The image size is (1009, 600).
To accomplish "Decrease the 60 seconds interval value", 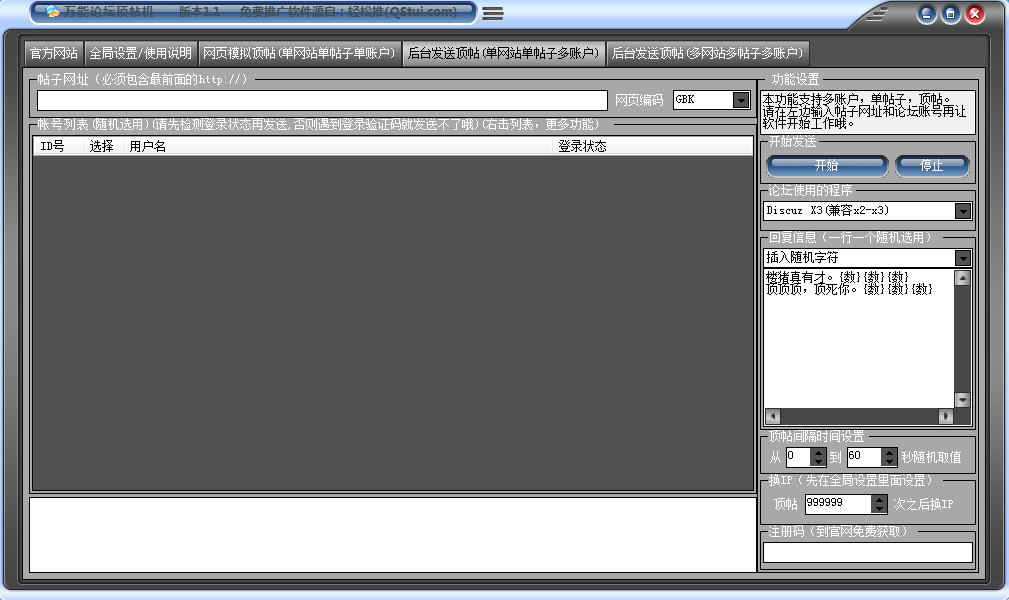I will [x=890, y=462].
